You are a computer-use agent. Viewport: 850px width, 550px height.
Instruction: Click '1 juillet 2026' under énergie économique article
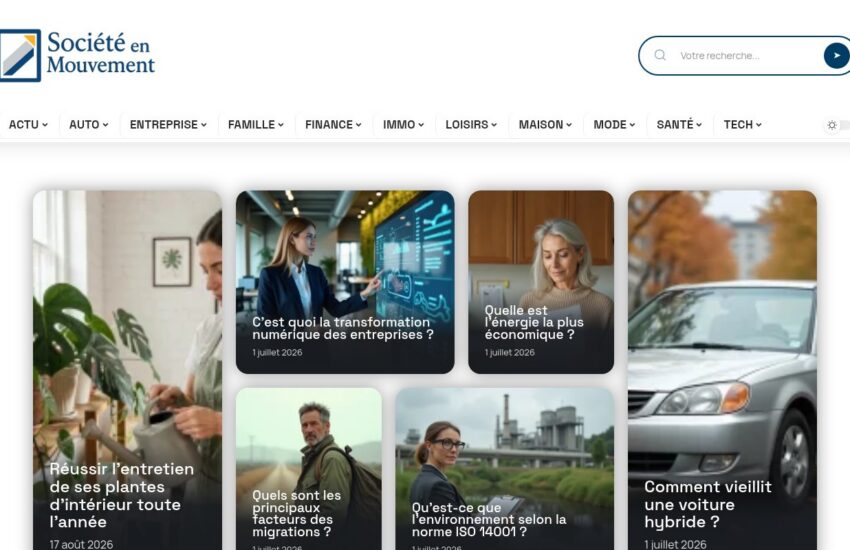pos(510,352)
